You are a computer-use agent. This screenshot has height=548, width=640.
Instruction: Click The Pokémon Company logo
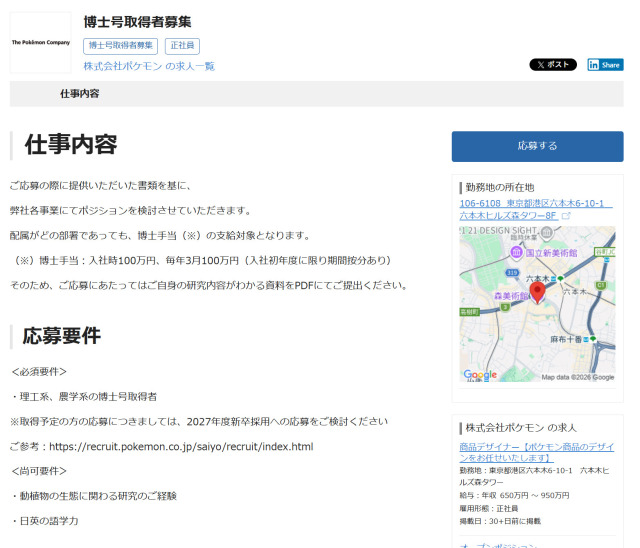click(x=40, y=43)
